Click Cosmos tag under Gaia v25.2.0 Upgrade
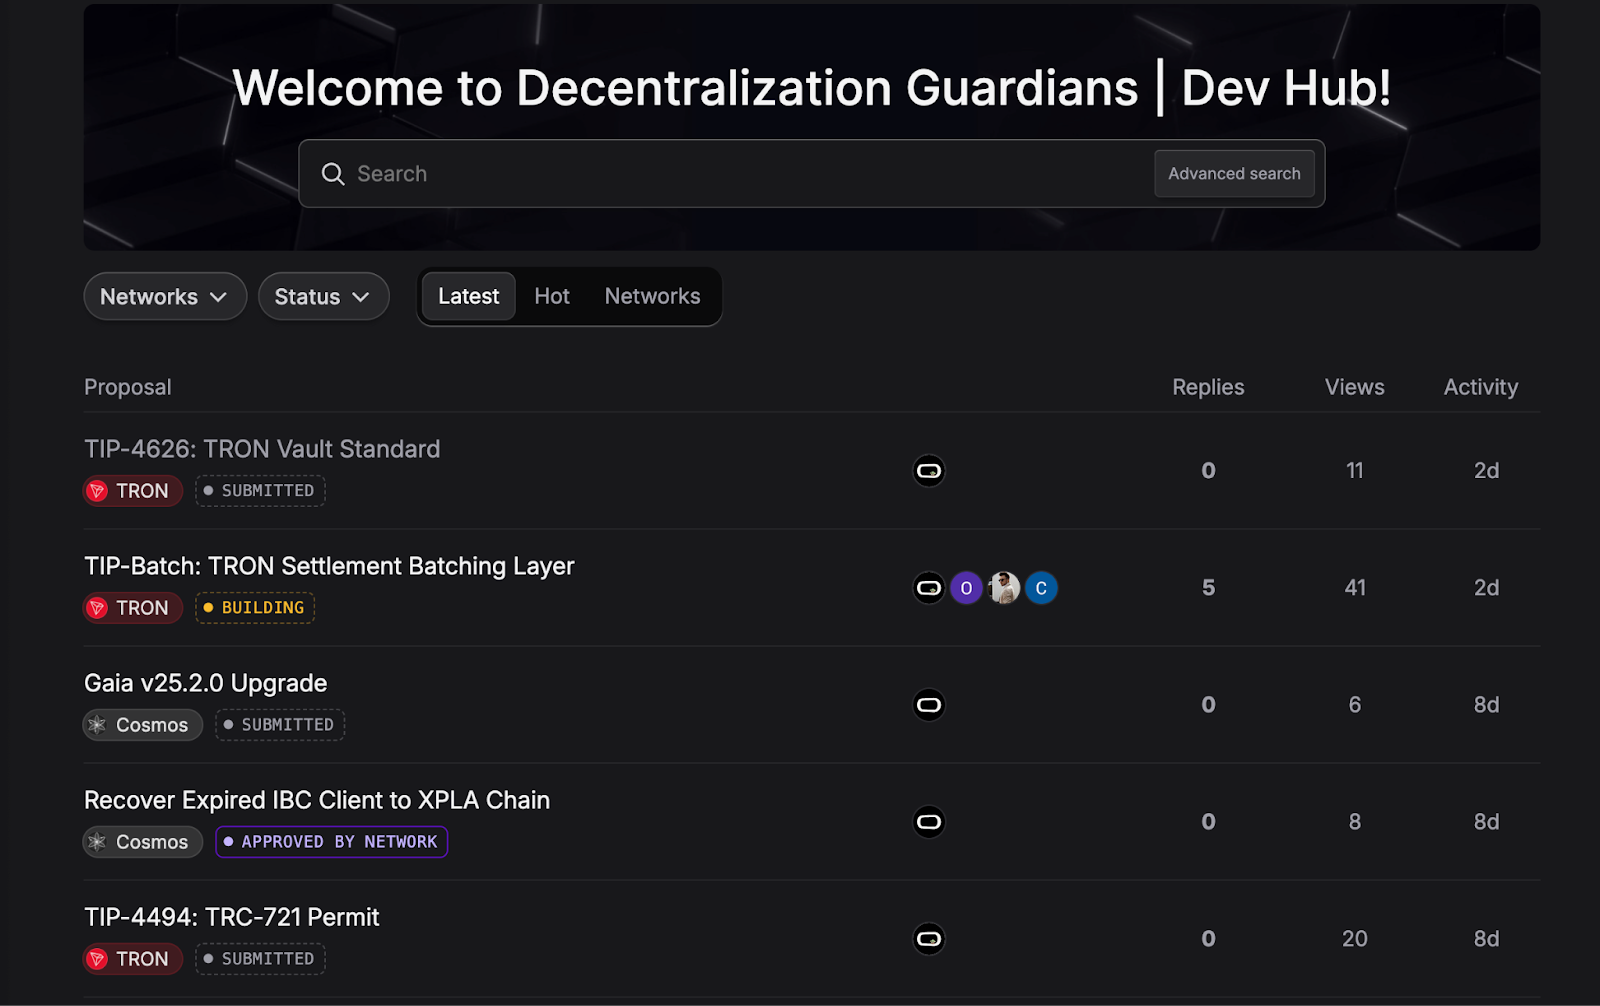The height and width of the screenshot is (1006, 1600). tap(143, 725)
